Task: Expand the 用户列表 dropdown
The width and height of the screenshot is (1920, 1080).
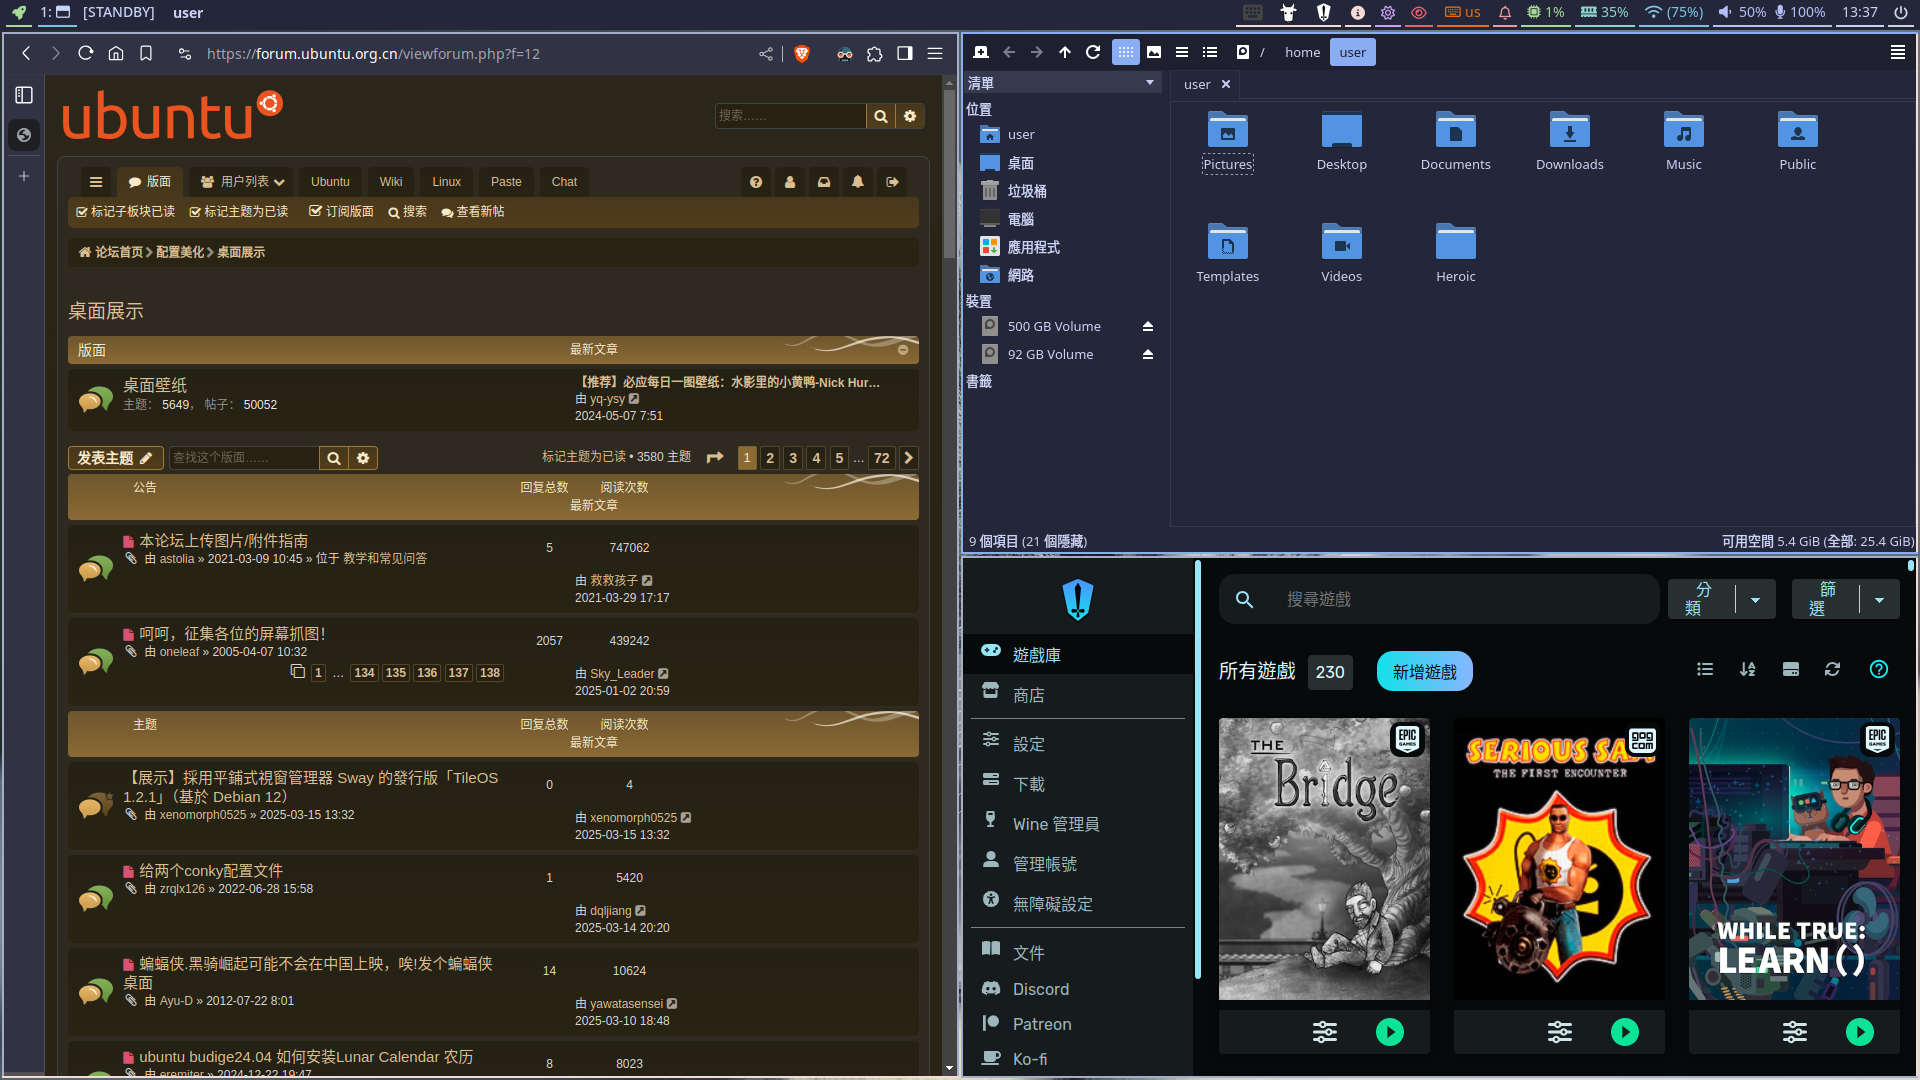Action: pyautogui.click(x=242, y=182)
